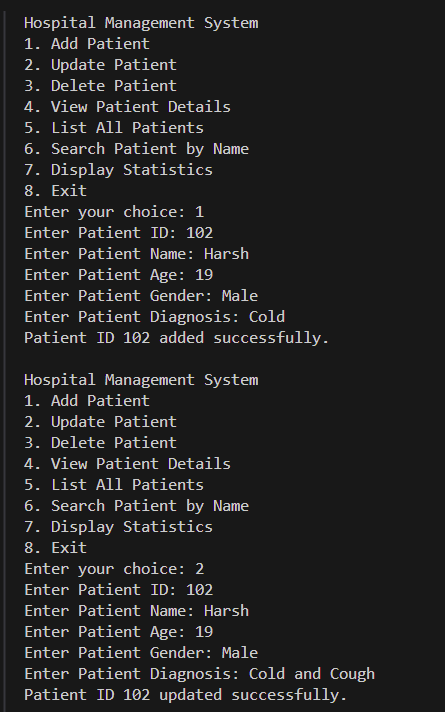This screenshot has height=712, width=445.
Task: Click the first '8. Exit' line
Action: (x=55, y=191)
